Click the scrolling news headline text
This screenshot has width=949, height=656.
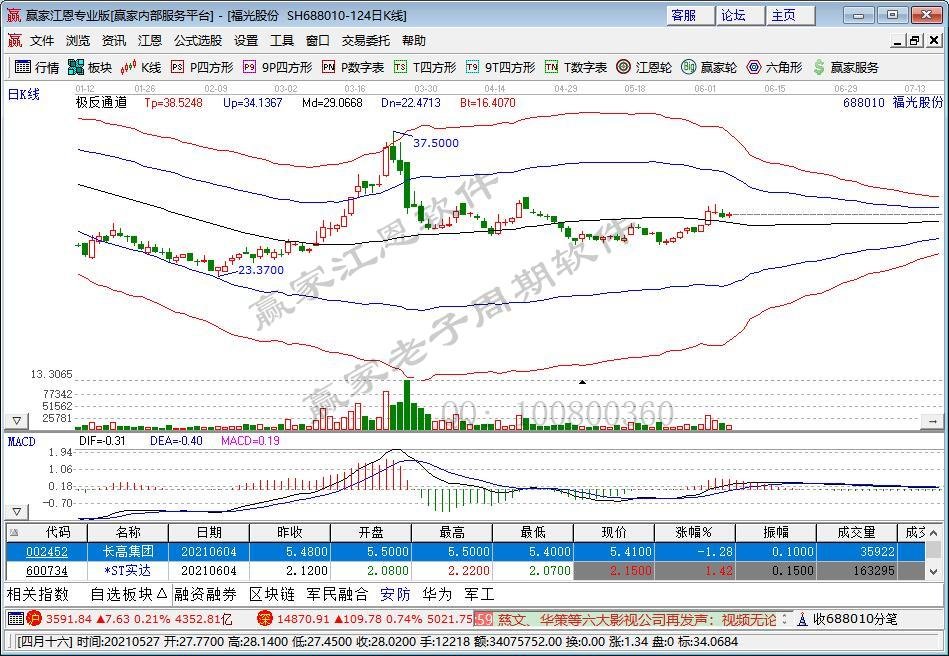pos(635,619)
